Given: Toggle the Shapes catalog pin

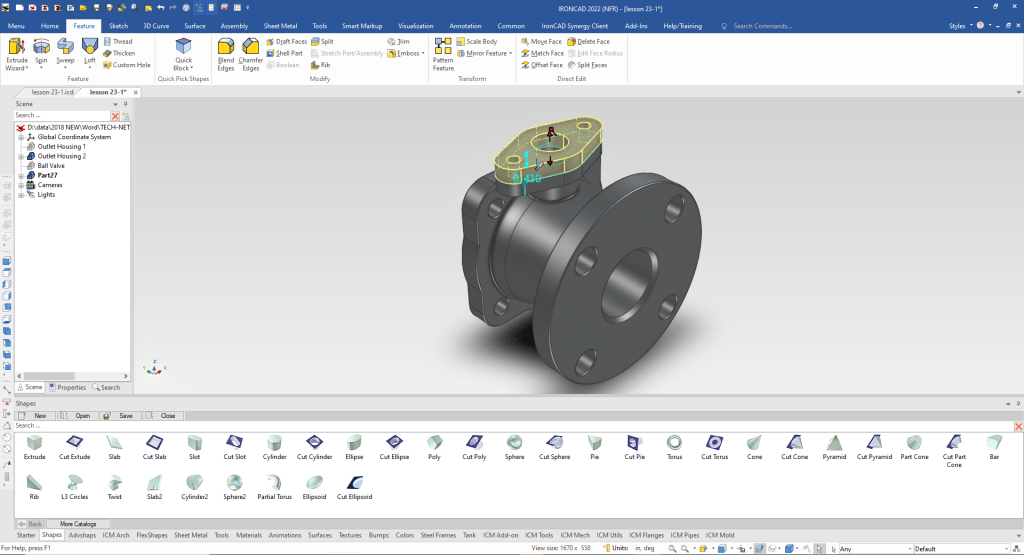Looking at the screenshot, I should tap(1017, 403).
